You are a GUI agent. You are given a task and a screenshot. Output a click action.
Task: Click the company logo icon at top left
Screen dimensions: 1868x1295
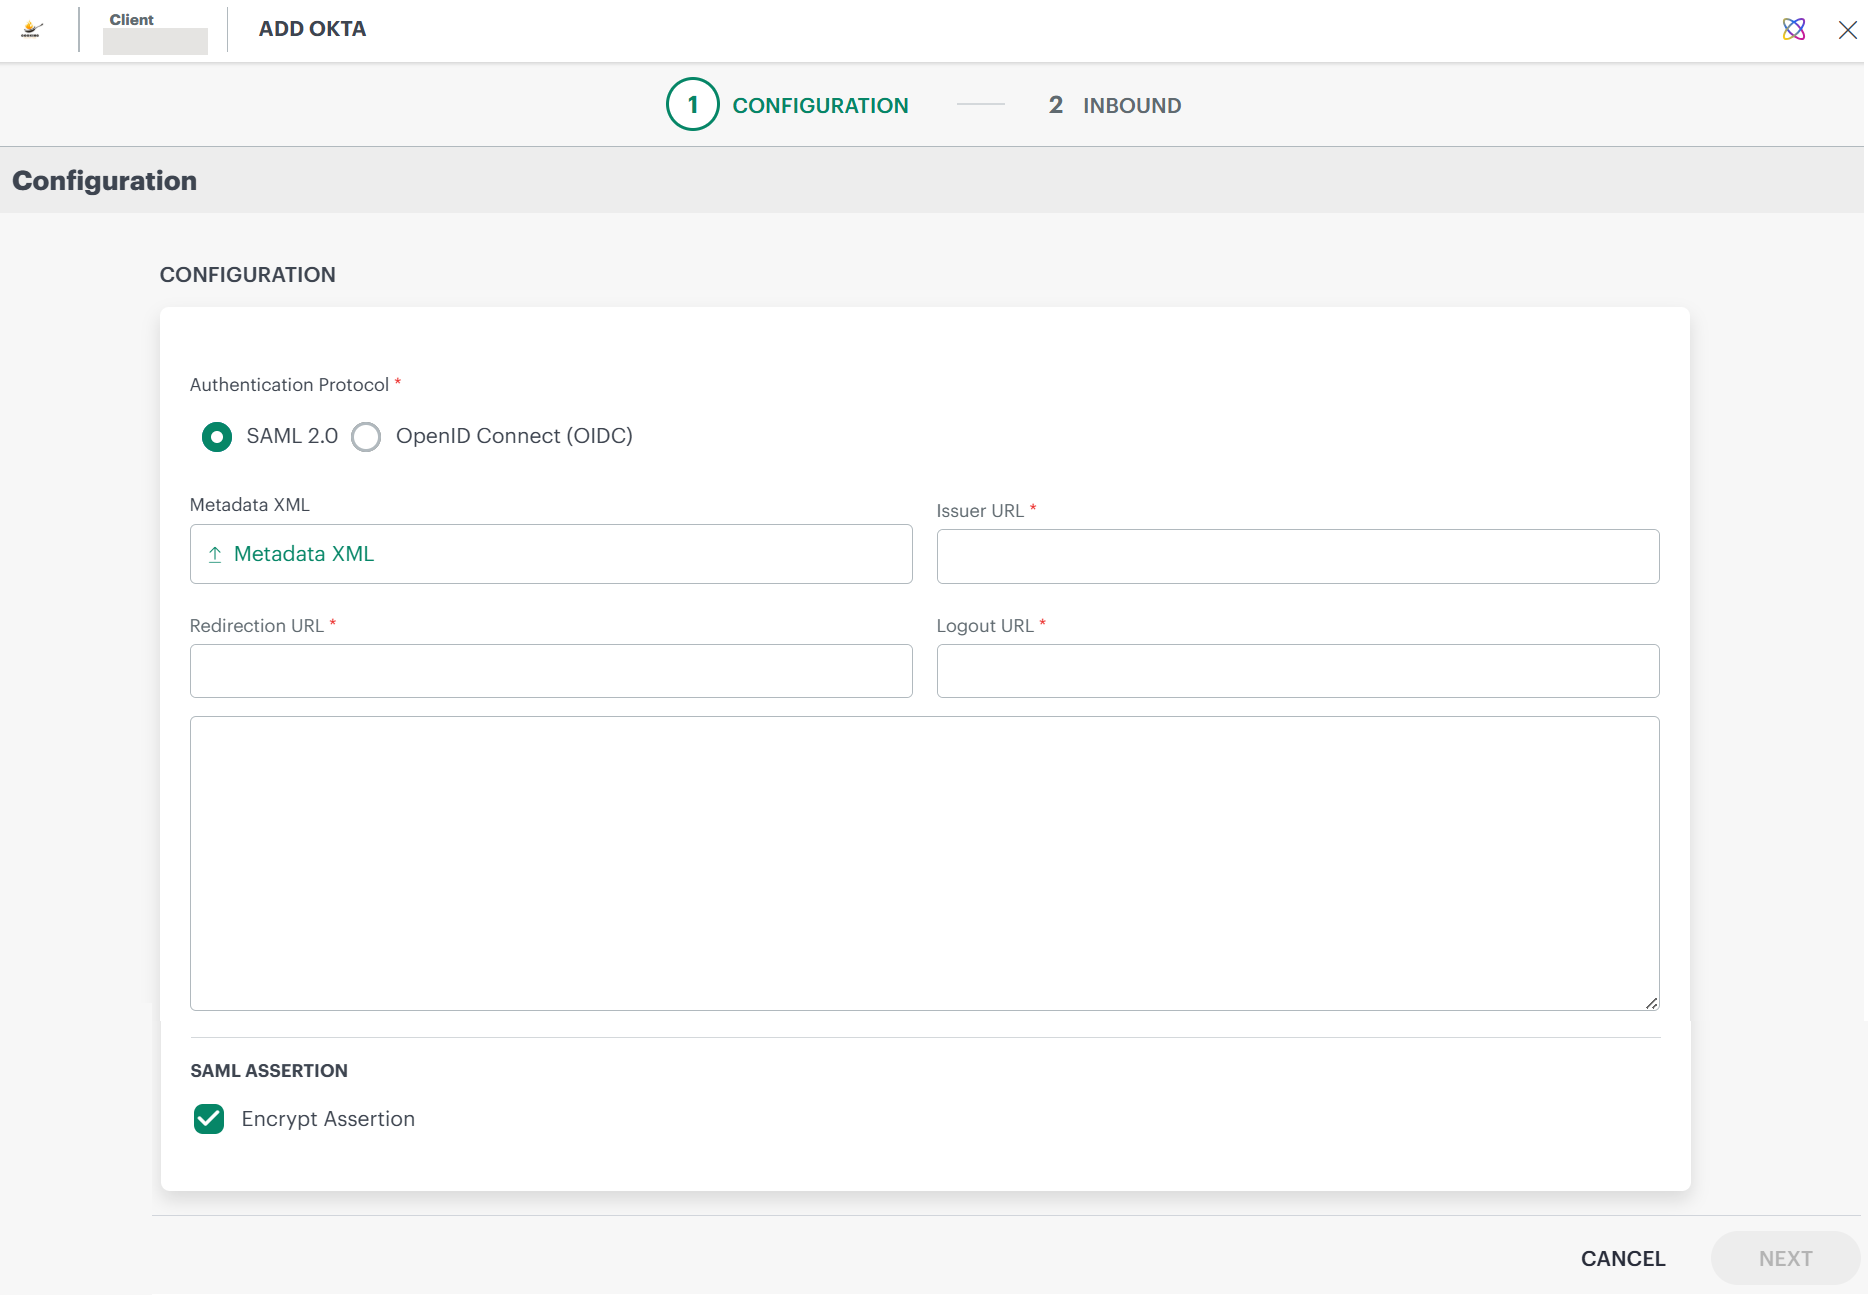coord(32,29)
